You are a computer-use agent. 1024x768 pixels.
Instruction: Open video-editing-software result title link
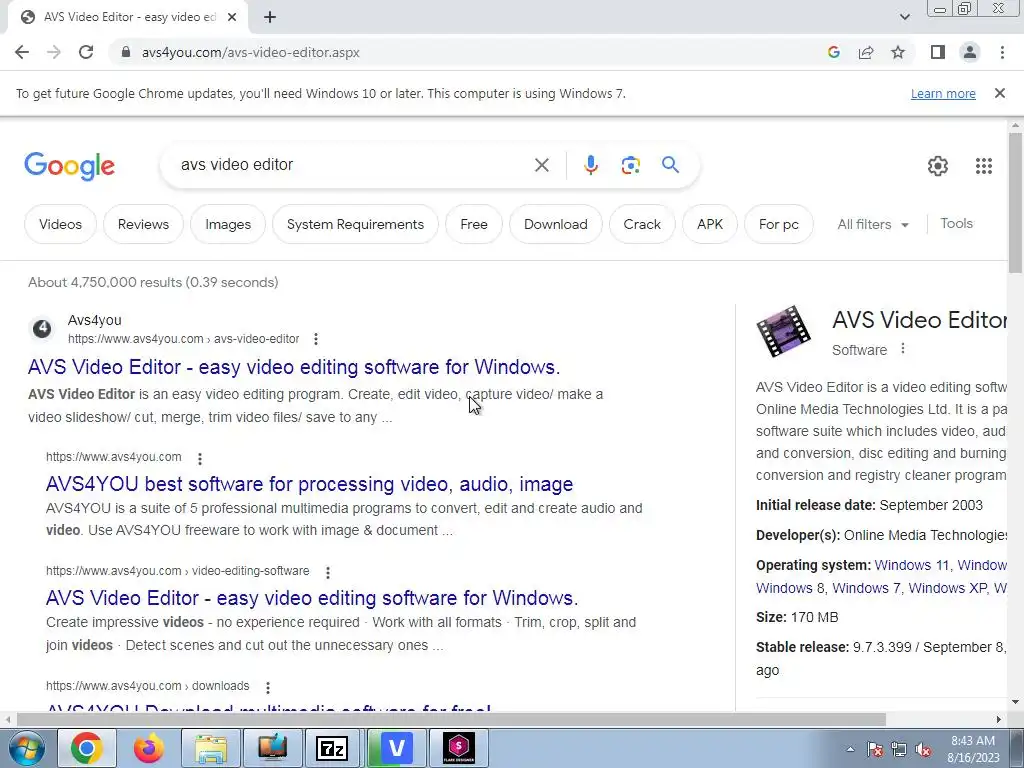[x=312, y=598]
